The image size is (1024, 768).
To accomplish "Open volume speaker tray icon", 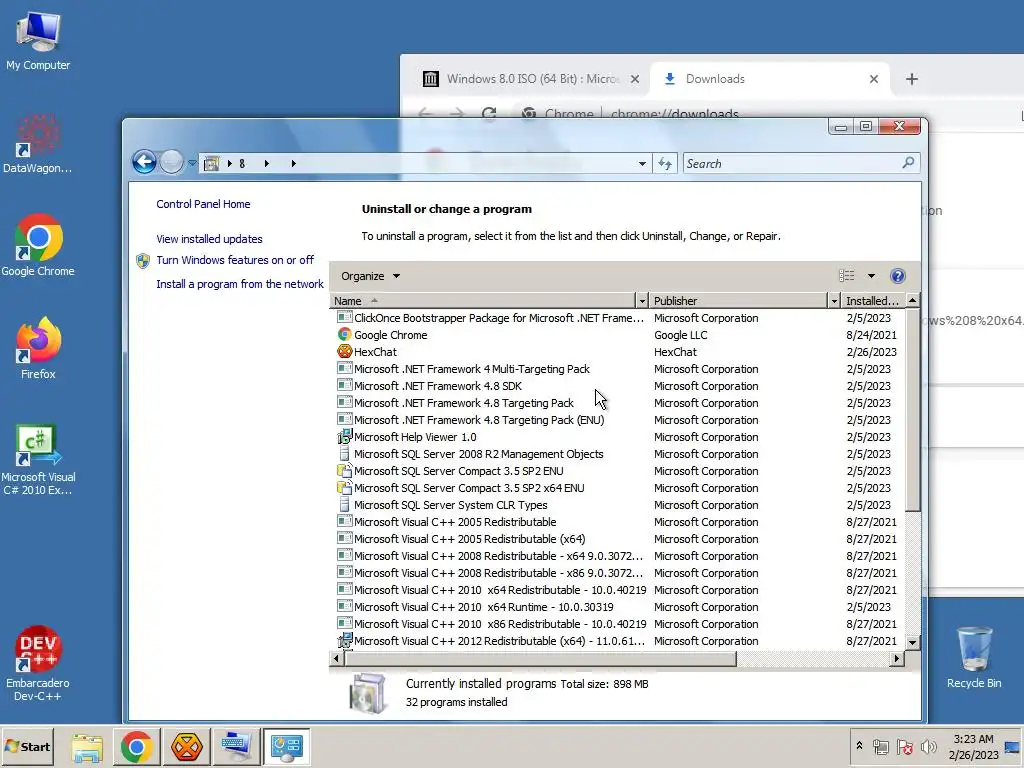I will point(928,746).
